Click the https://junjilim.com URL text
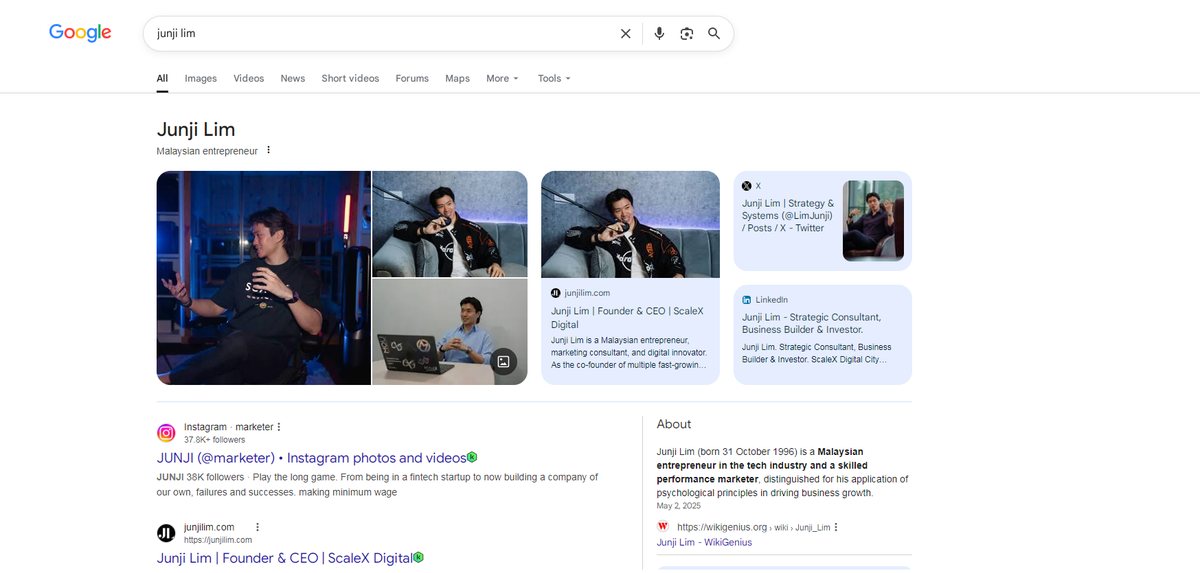 click(218, 540)
